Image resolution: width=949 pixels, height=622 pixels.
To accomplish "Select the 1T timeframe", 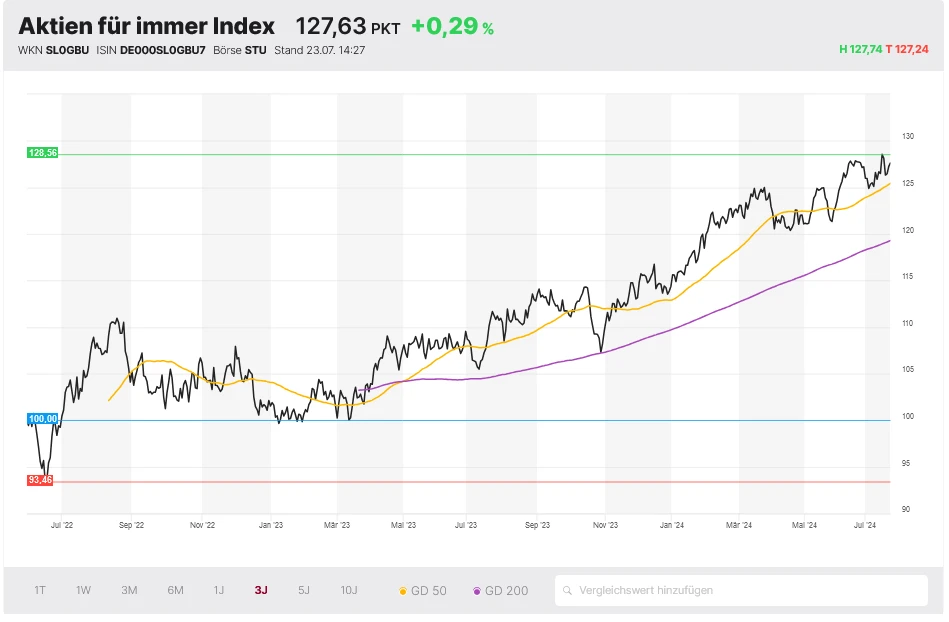I will (39, 590).
